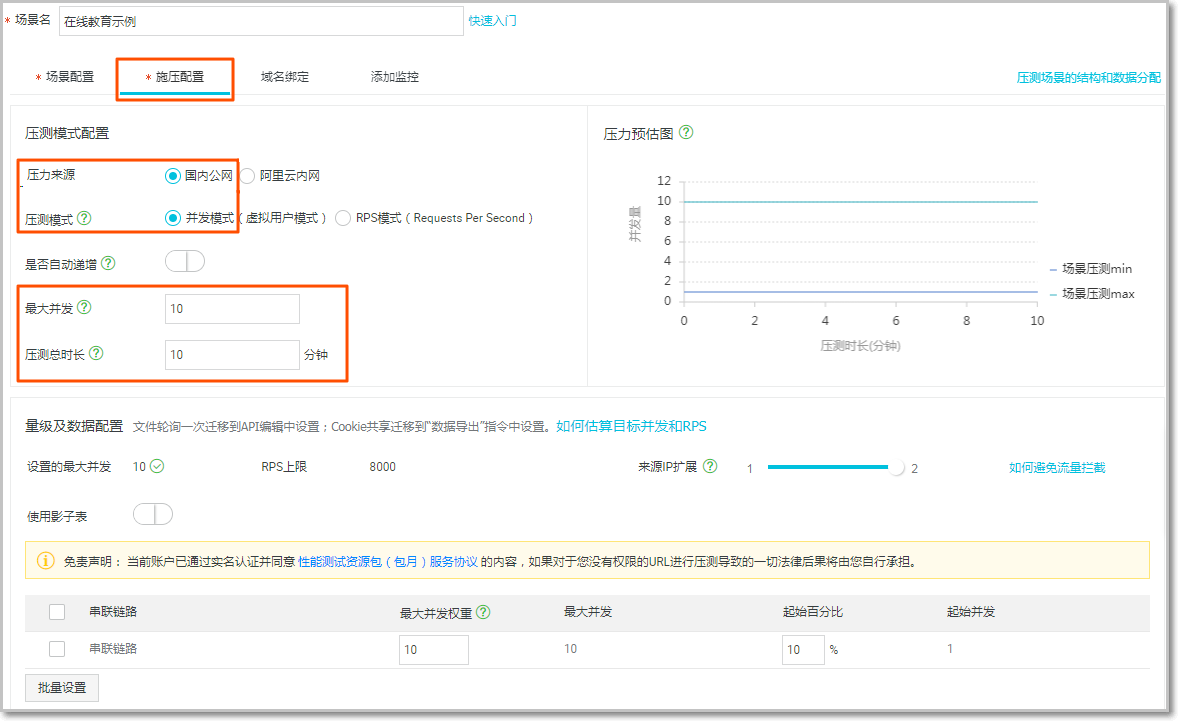Open 性能测试资源包（包月）服务协议 link

click(388, 561)
